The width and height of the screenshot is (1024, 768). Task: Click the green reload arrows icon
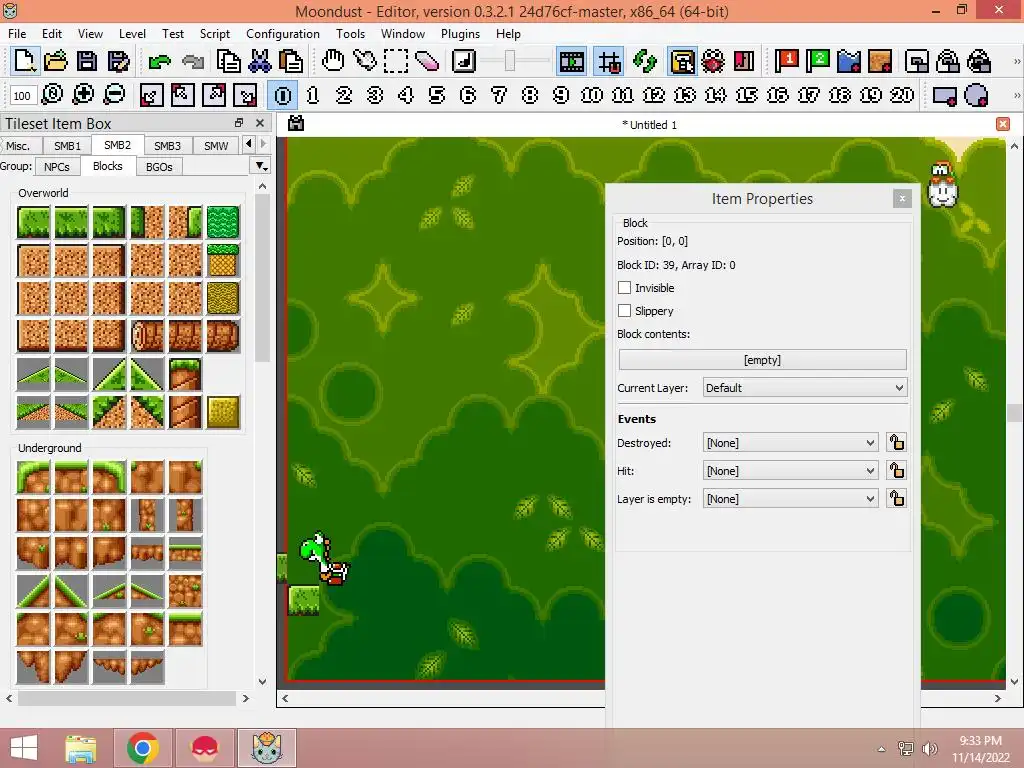tap(645, 62)
